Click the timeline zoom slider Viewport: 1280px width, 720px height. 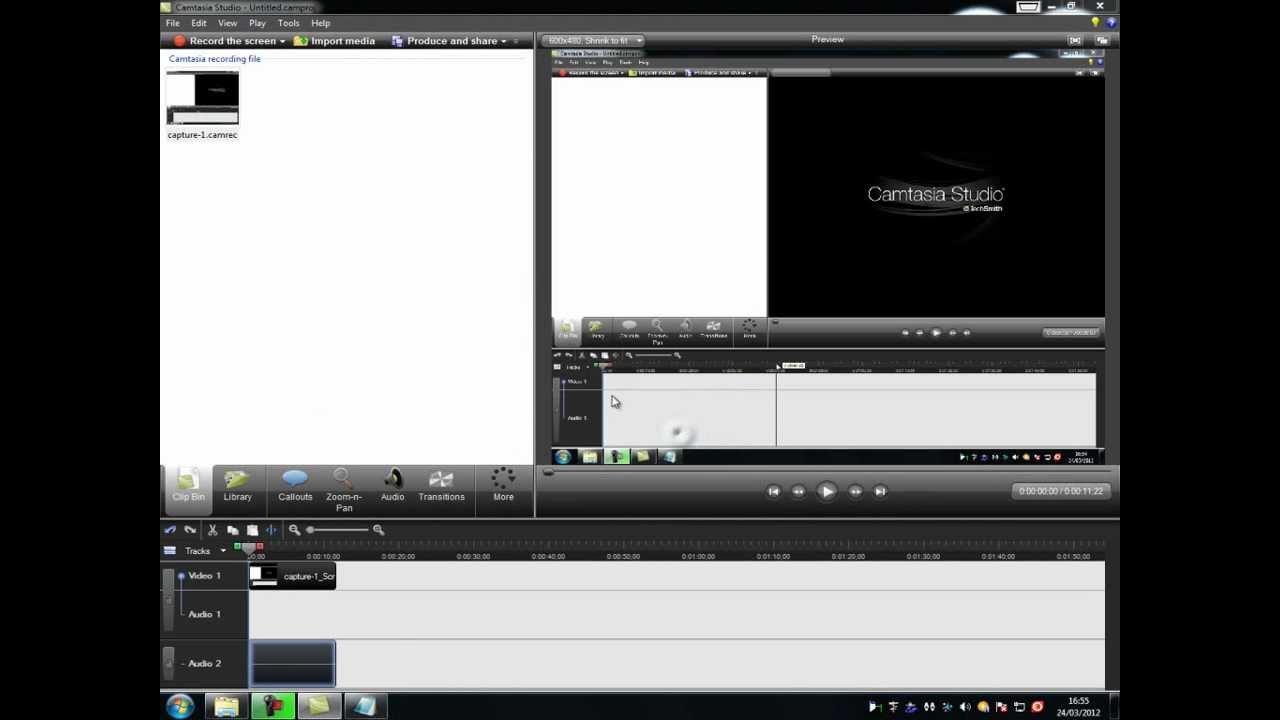(337, 530)
